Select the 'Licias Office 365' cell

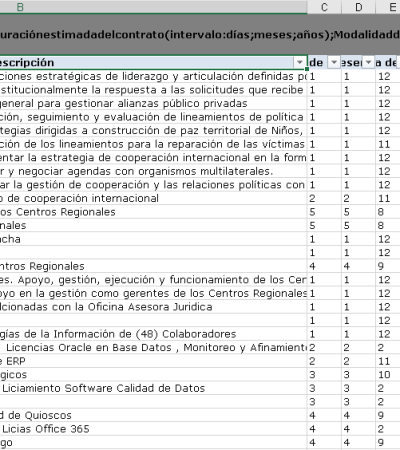pos(153,429)
